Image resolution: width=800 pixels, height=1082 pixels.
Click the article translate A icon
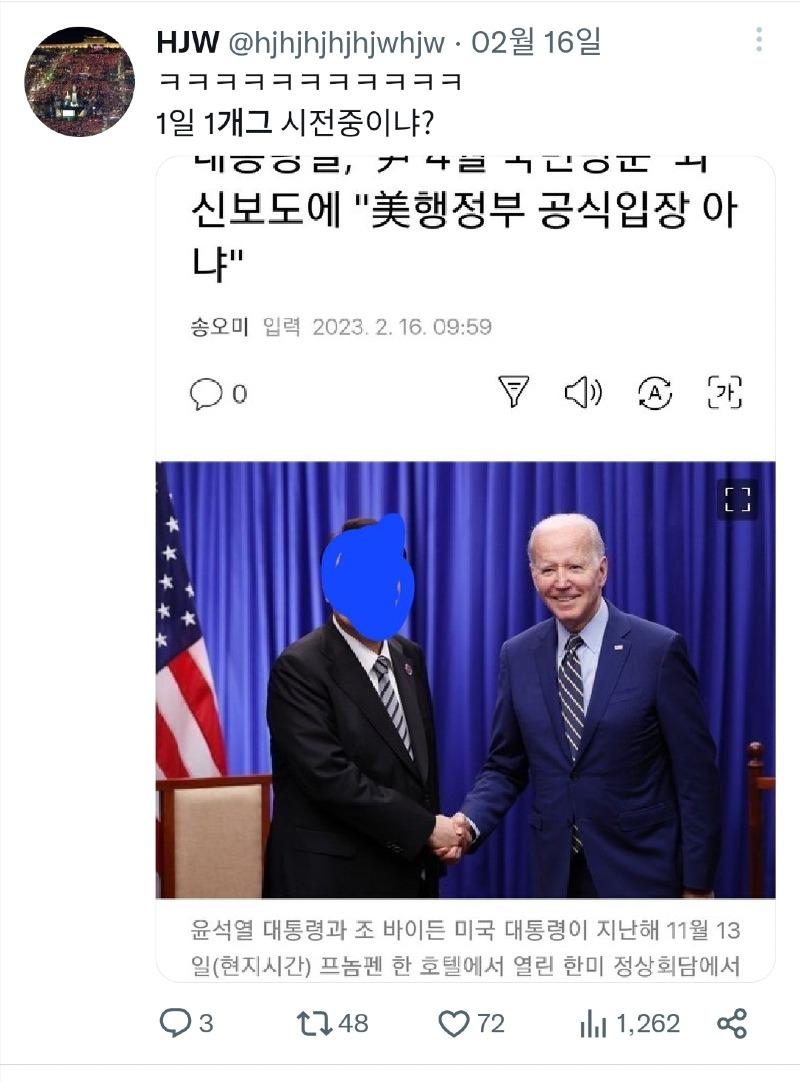[654, 393]
